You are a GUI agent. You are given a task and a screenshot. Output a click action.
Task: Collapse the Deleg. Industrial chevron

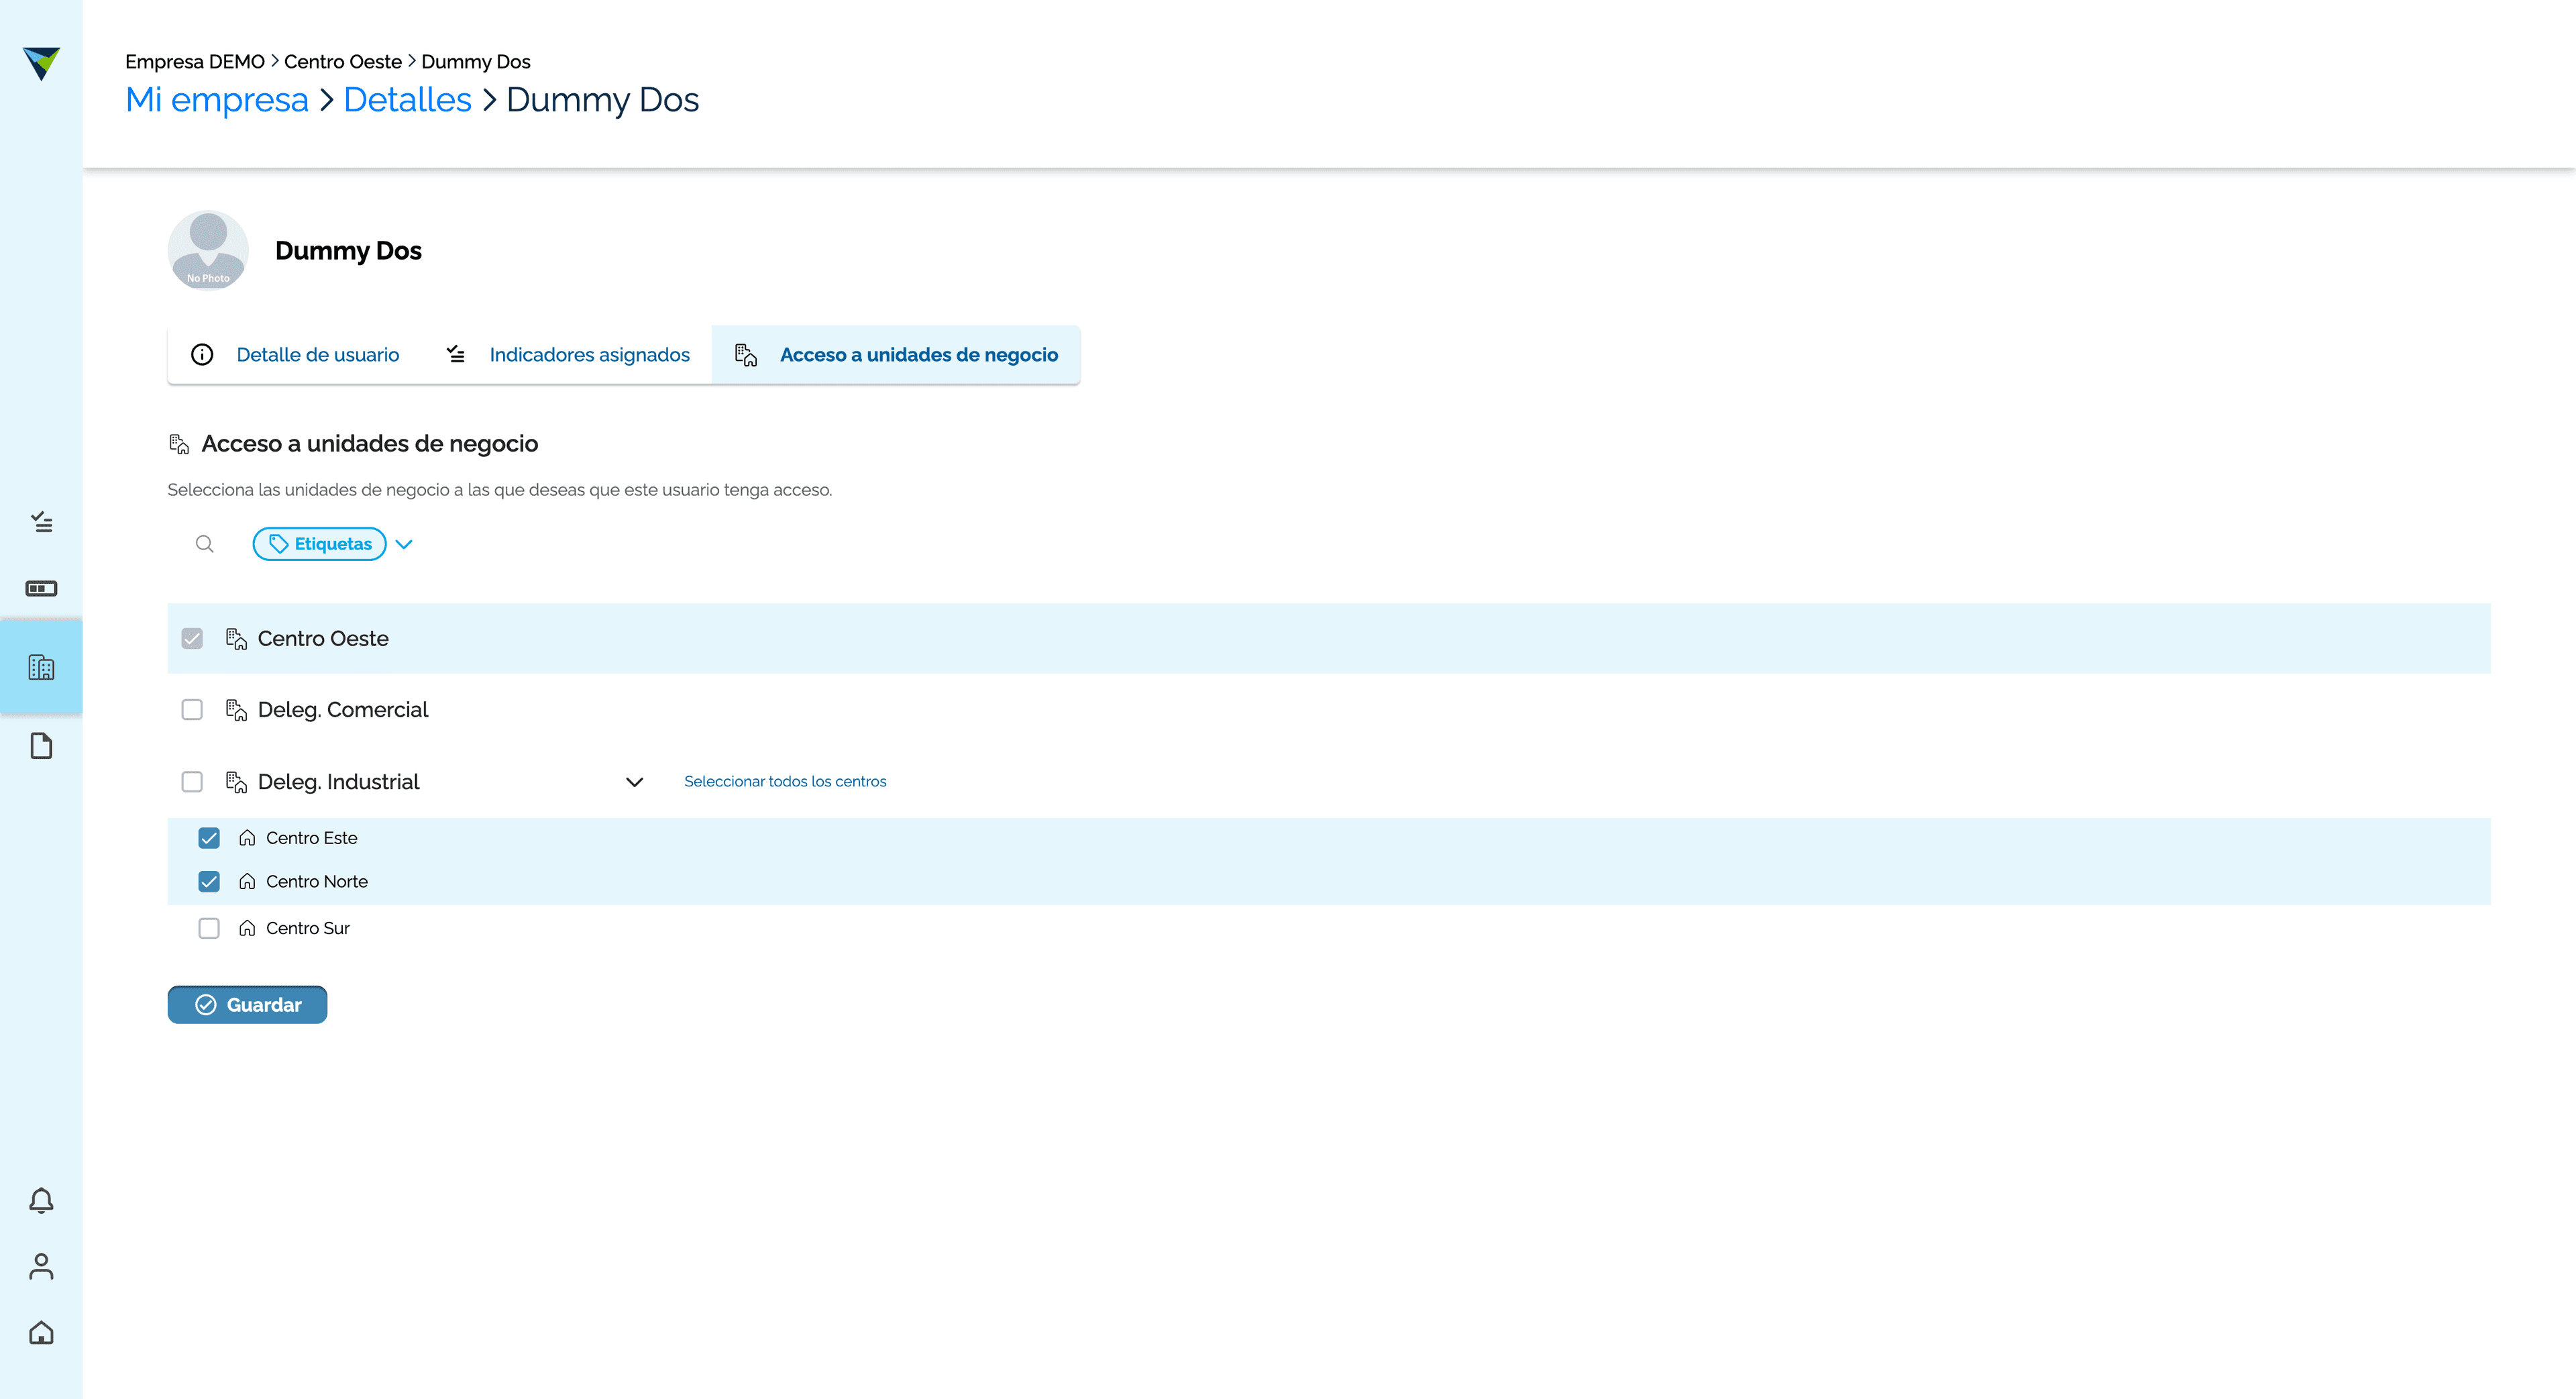(x=634, y=782)
